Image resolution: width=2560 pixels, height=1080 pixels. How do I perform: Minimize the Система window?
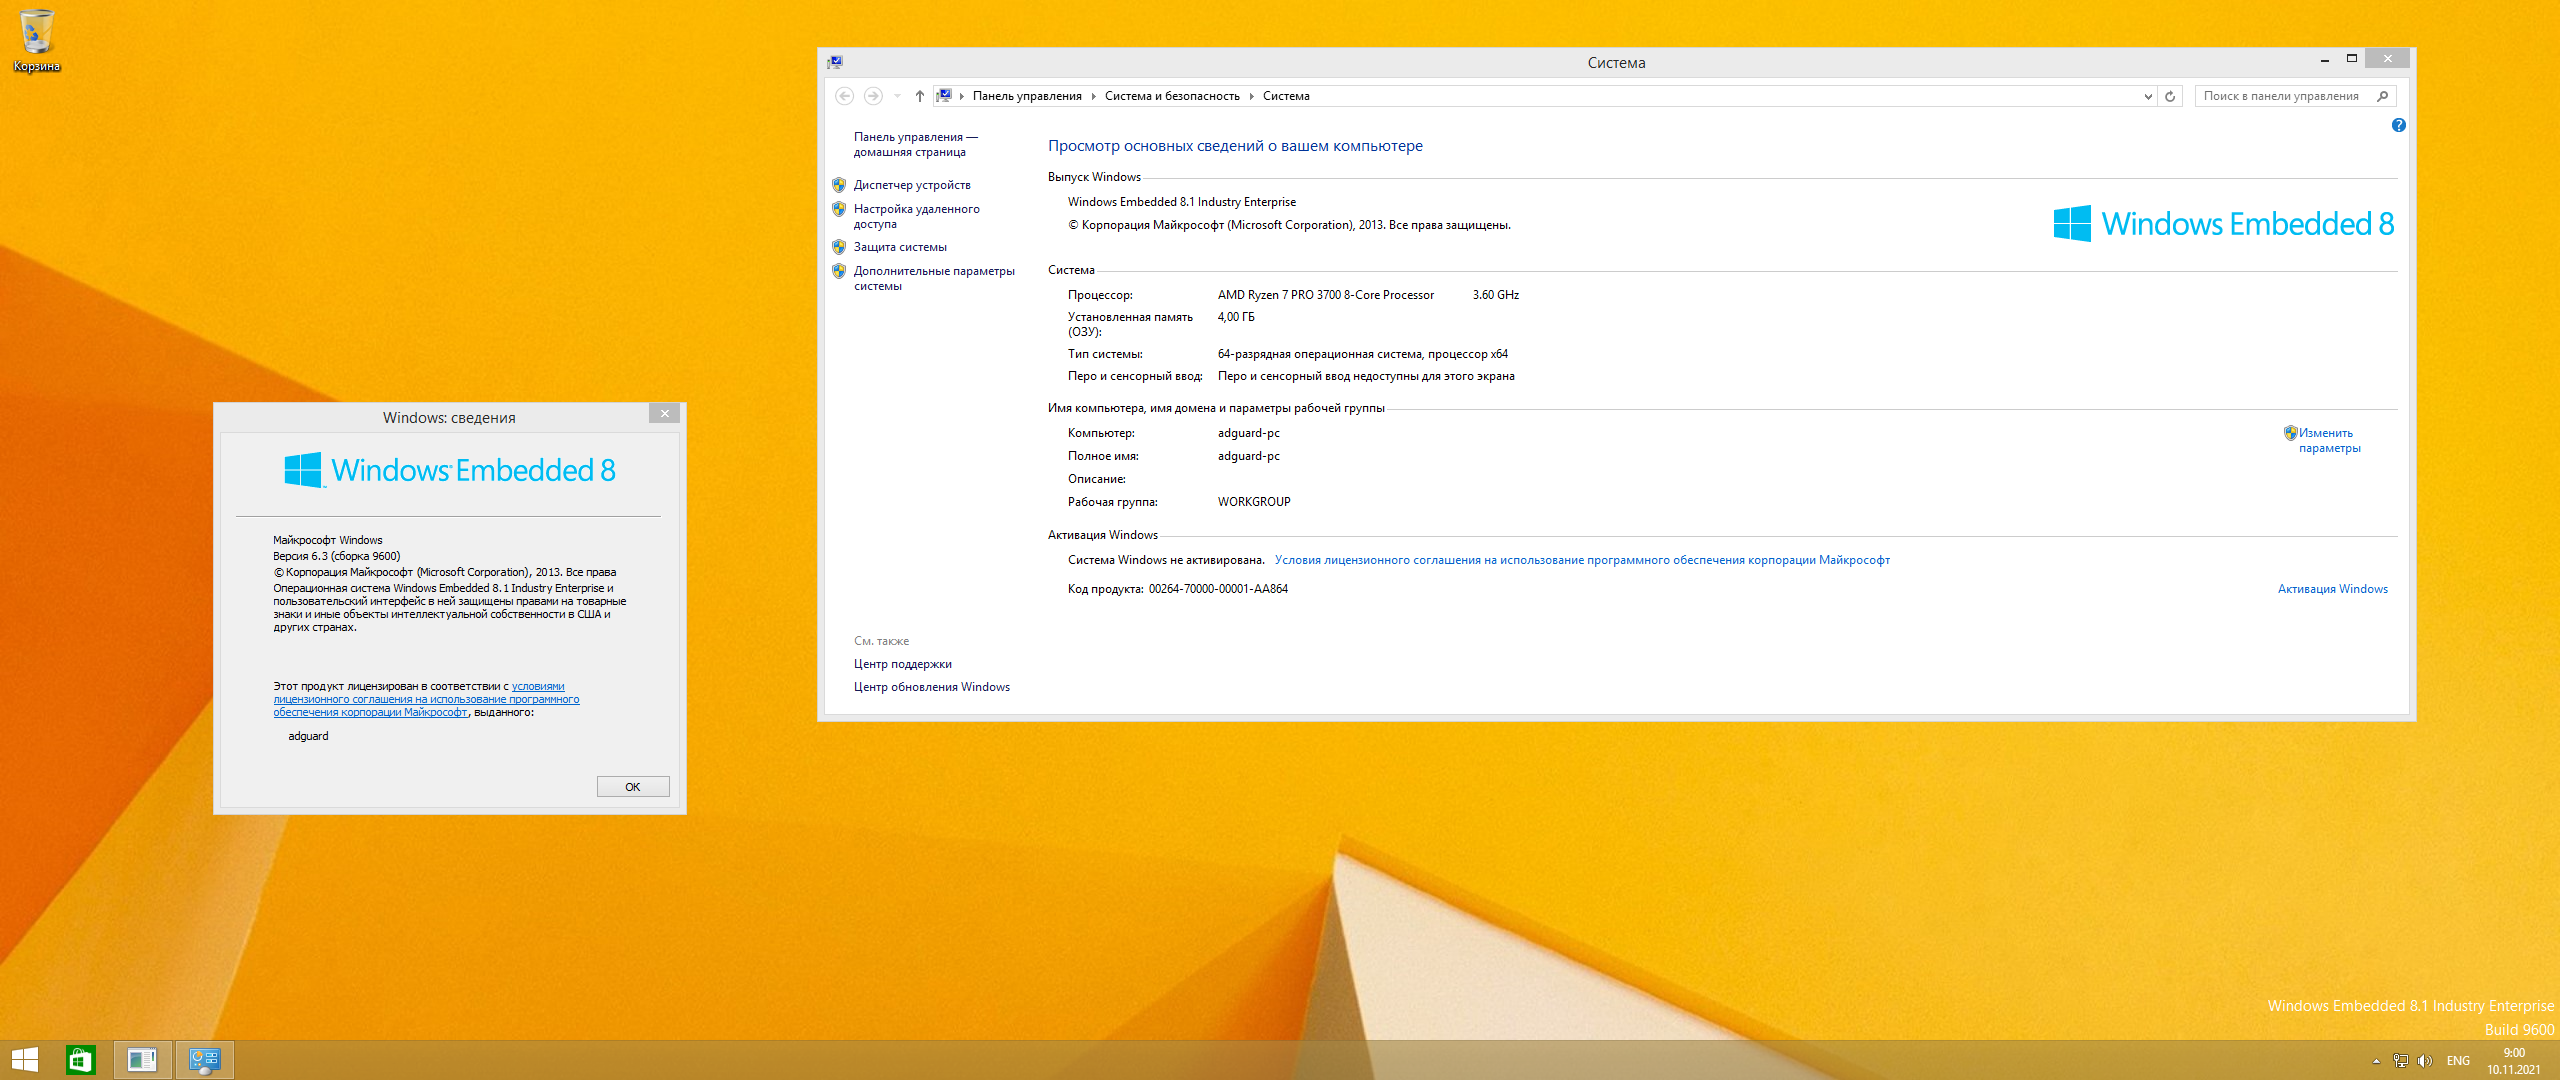[2324, 60]
